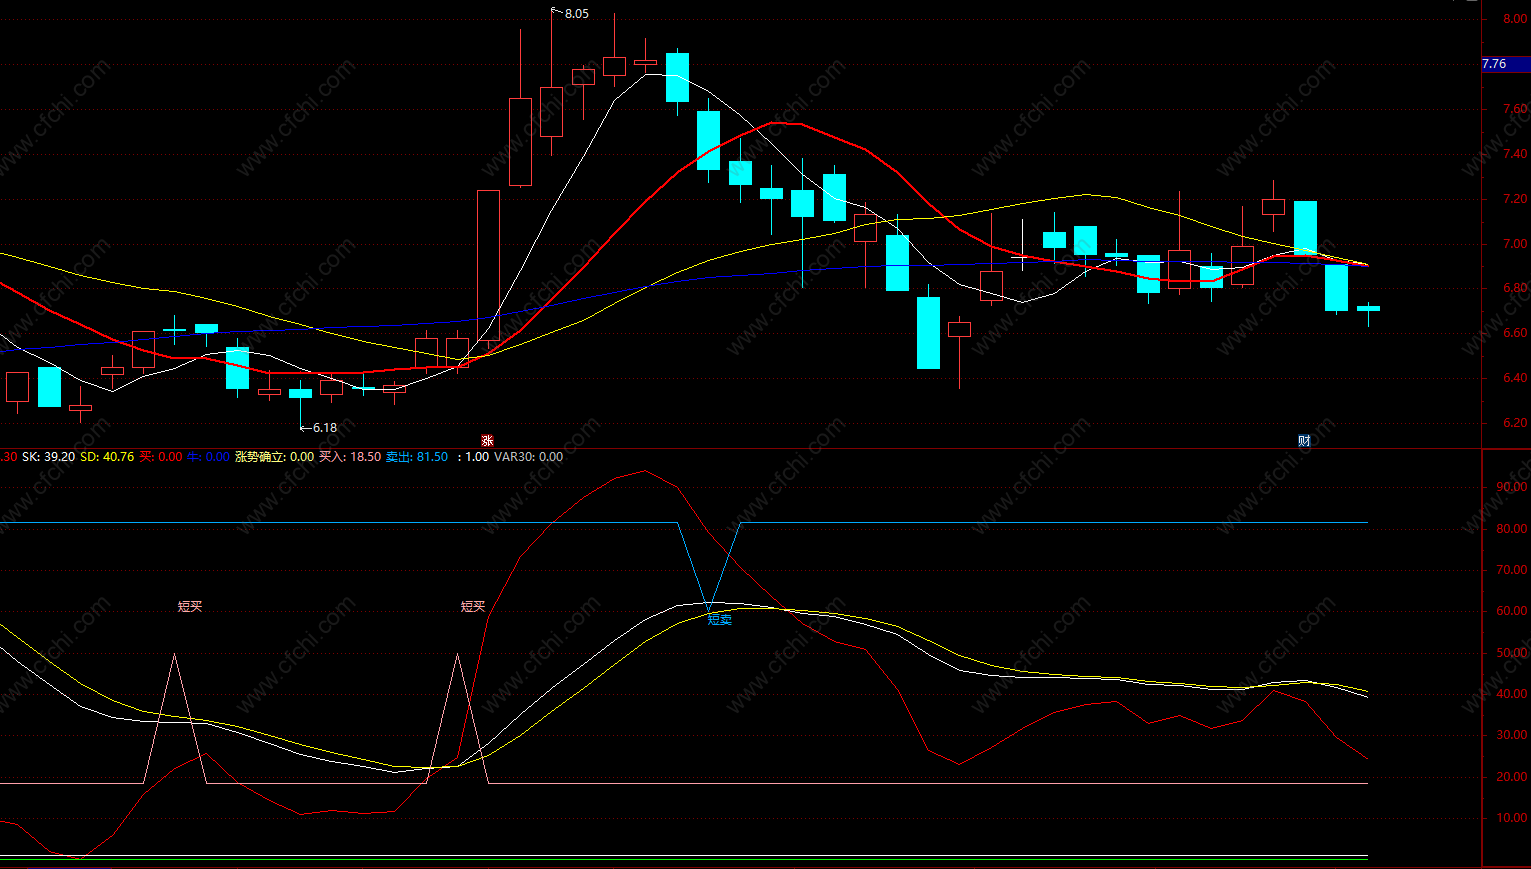
Task: Click the 7.20 price axis label
Action: click(1515, 199)
